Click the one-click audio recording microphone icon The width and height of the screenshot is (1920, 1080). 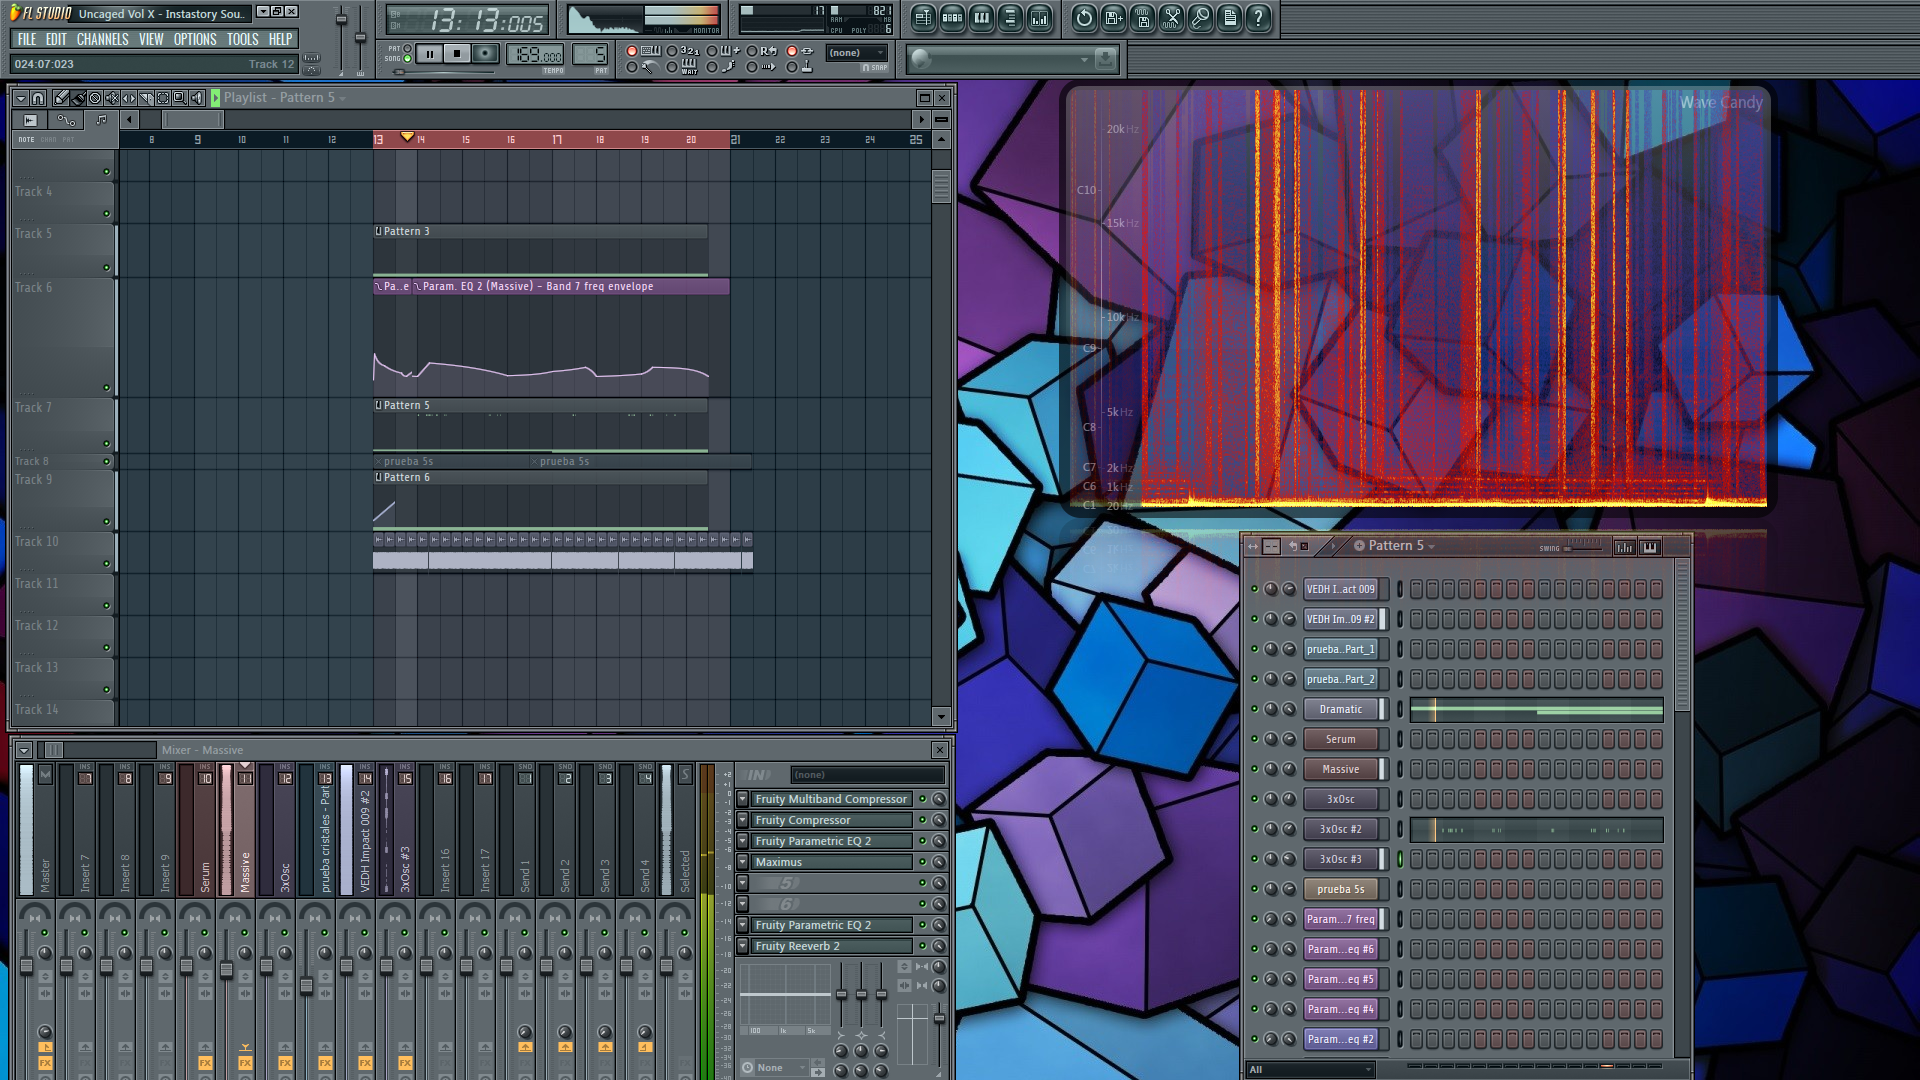1200,17
